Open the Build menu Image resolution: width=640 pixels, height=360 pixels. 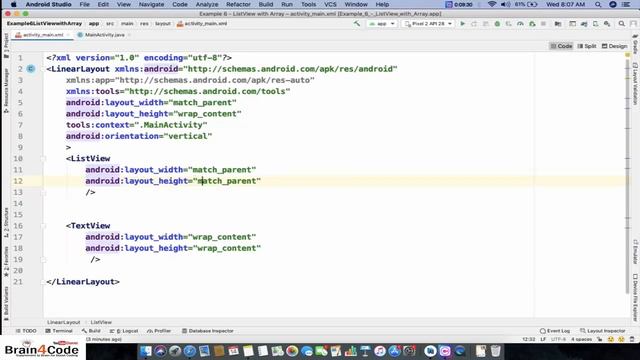tap(265, 4)
